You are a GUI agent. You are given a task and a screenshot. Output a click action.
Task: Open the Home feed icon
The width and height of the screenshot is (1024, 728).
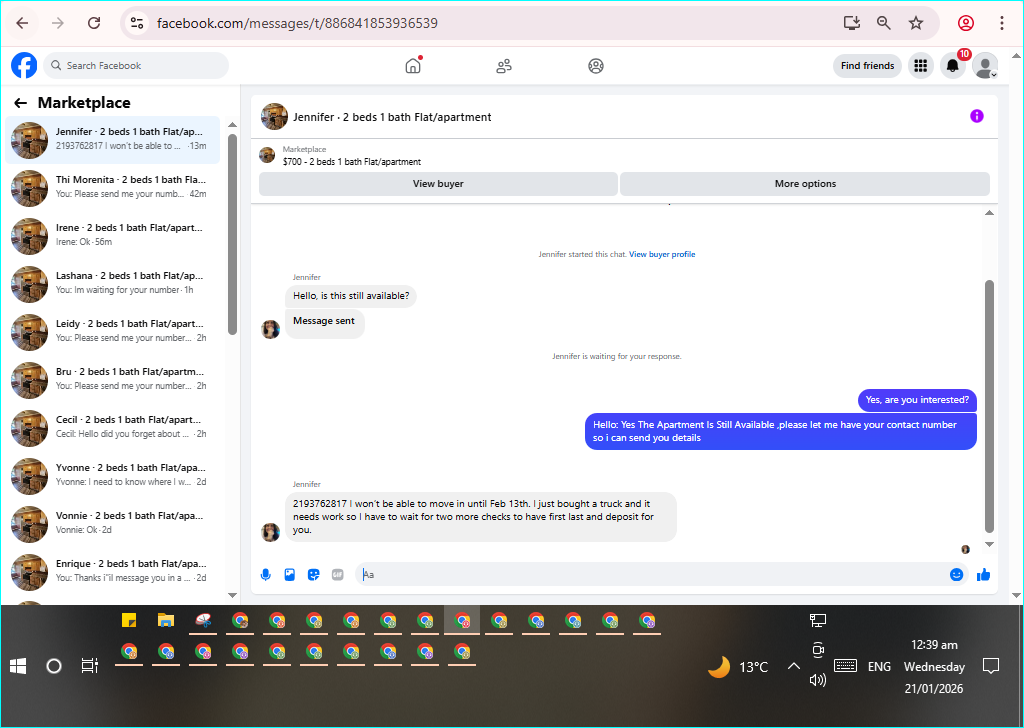click(413, 65)
